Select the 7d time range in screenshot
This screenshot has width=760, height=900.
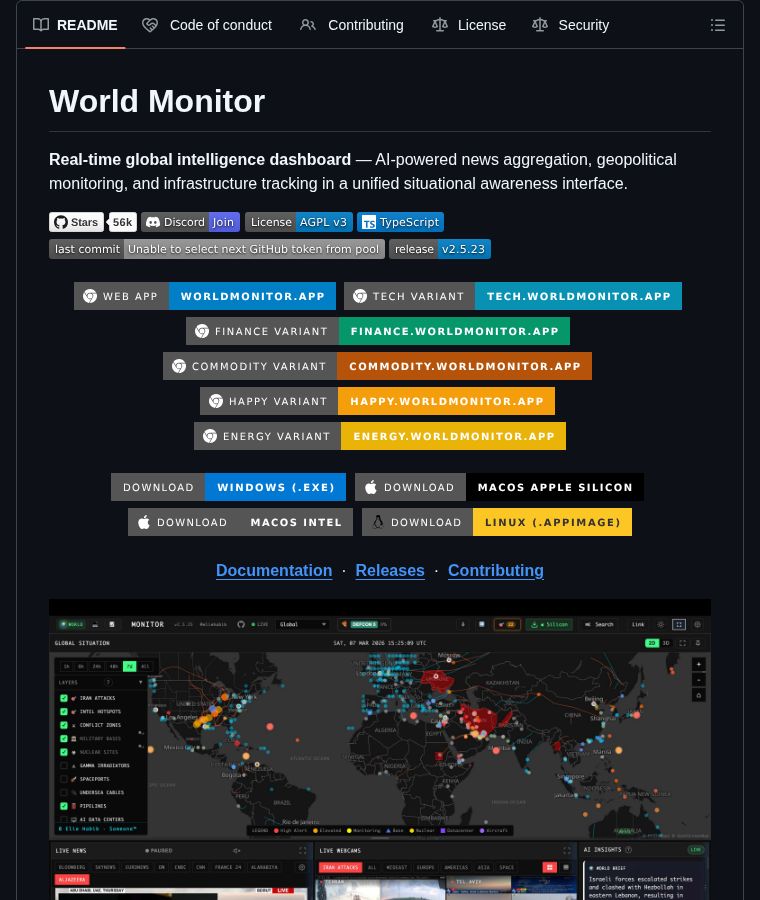130,666
